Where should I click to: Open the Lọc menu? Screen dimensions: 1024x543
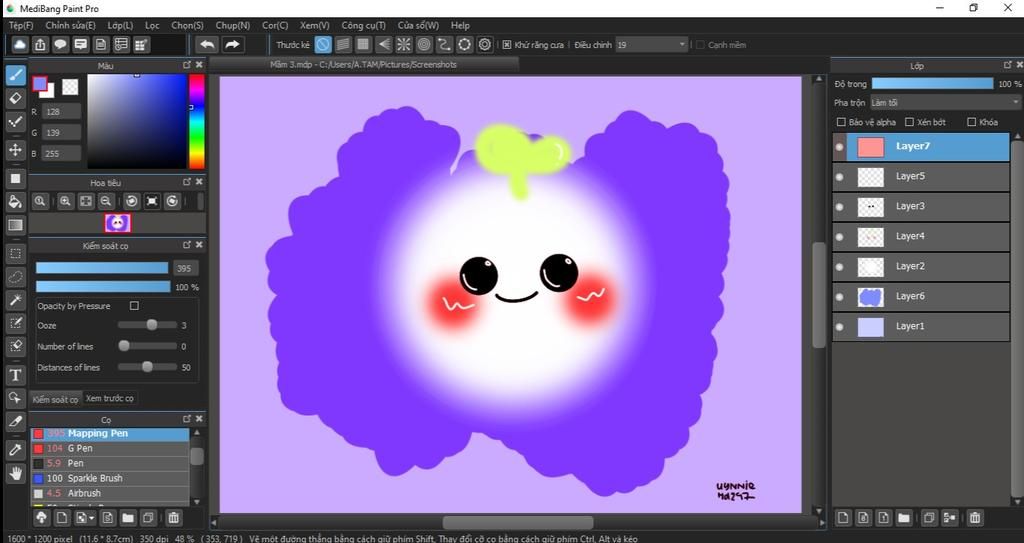[x=152, y=25]
